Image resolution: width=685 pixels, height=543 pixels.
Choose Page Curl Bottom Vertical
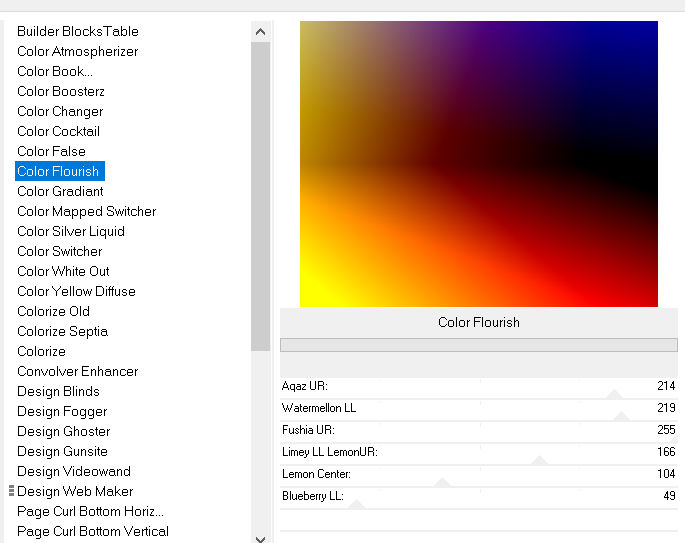click(92, 531)
